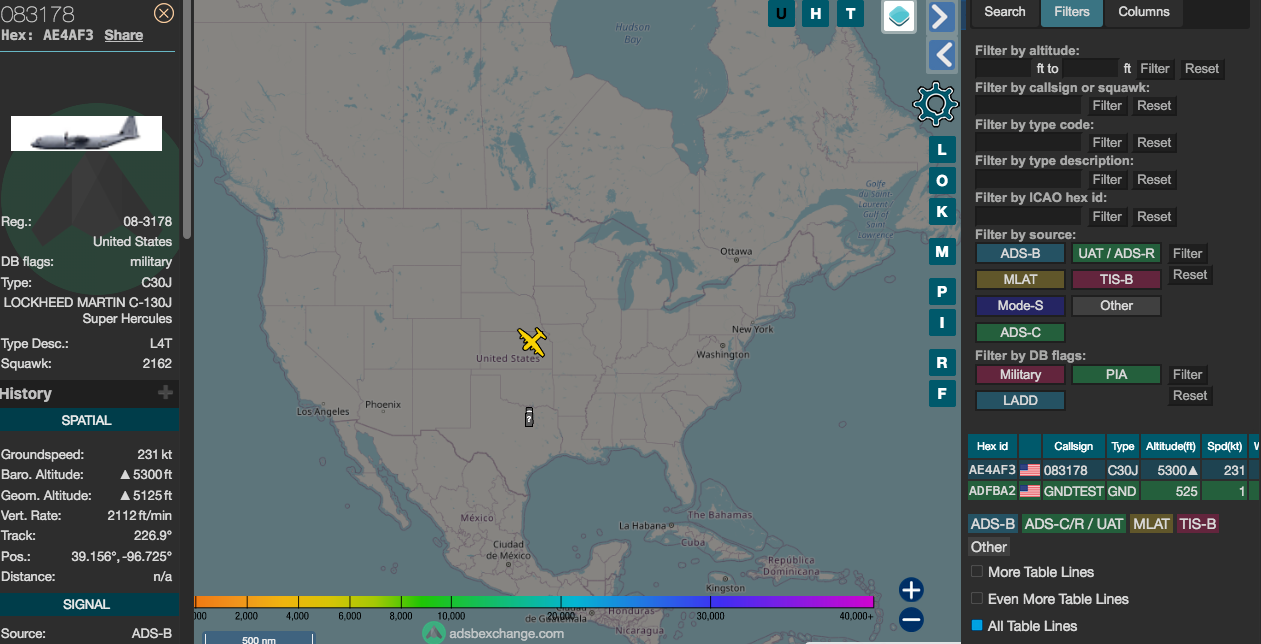Sort table by Altitude(ft) column header

pyautogui.click(x=1170, y=446)
